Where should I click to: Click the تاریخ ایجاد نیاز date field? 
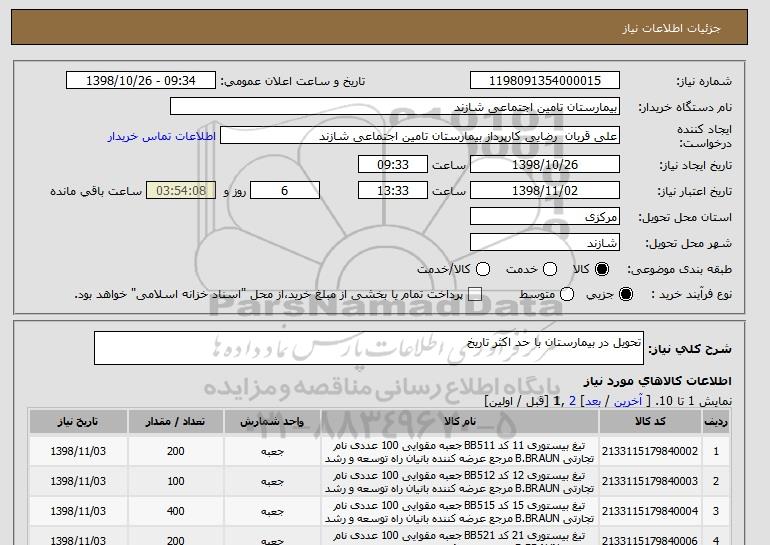[545, 164]
